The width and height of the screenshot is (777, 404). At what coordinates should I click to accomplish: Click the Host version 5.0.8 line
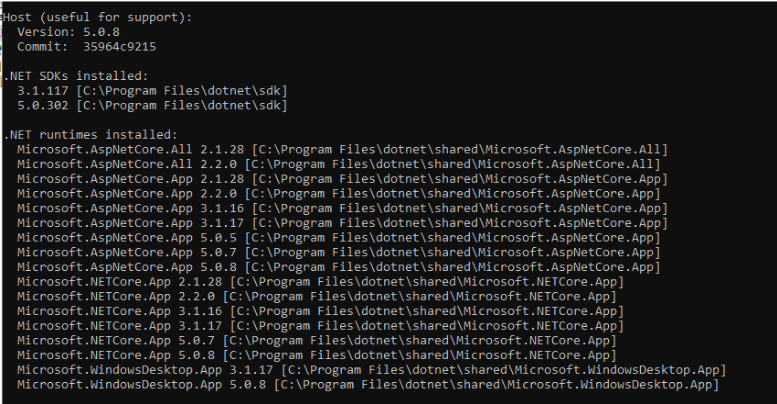pos(68,32)
